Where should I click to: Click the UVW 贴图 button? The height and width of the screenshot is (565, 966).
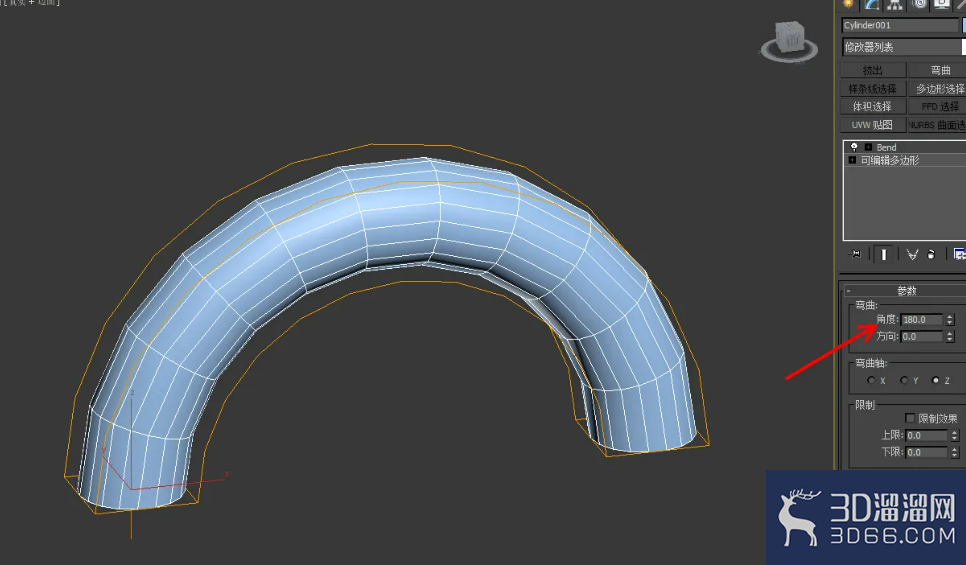click(x=873, y=124)
